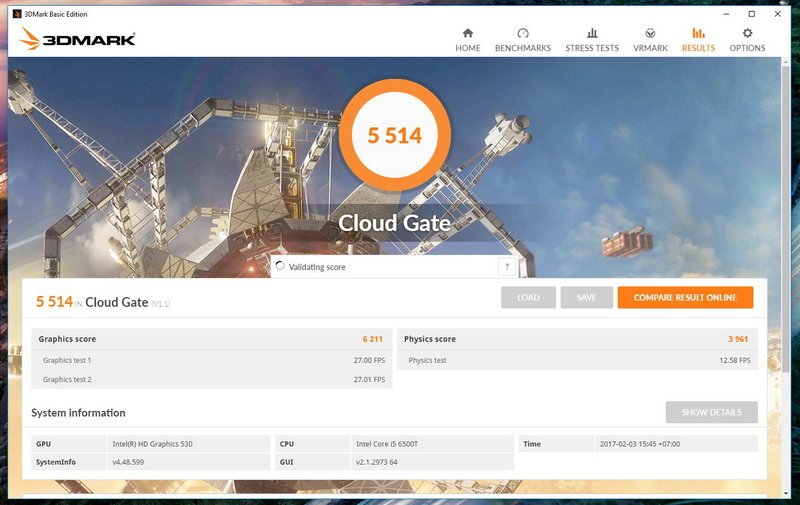Open the Options gear icon
Image resolution: width=800 pixels, height=505 pixels.
[747, 34]
